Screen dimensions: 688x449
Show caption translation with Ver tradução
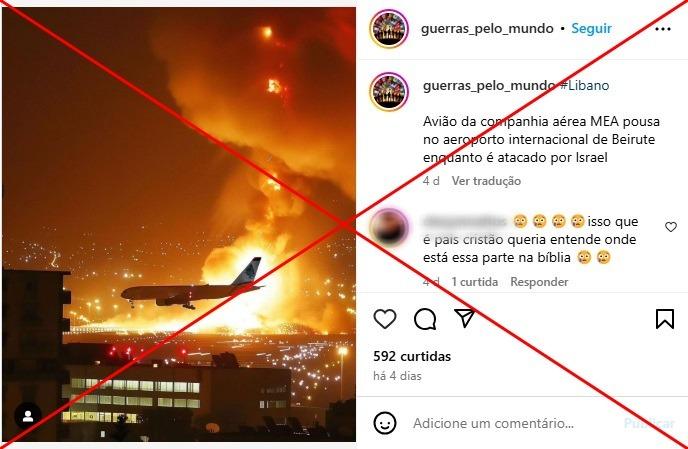pyautogui.click(x=486, y=181)
